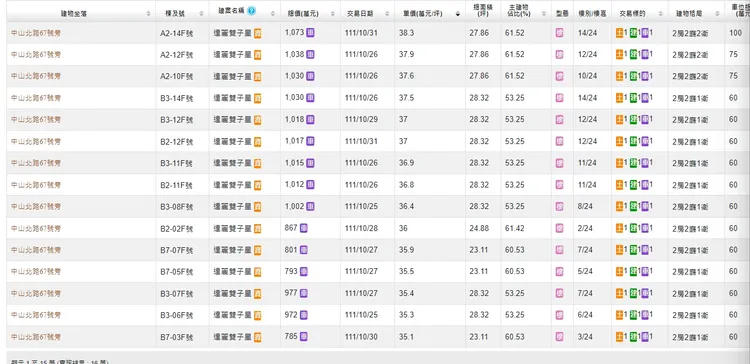The height and width of the screenshot is (364, 750).
Task: Click unit price 35.1
Action: tap(406, 337)
